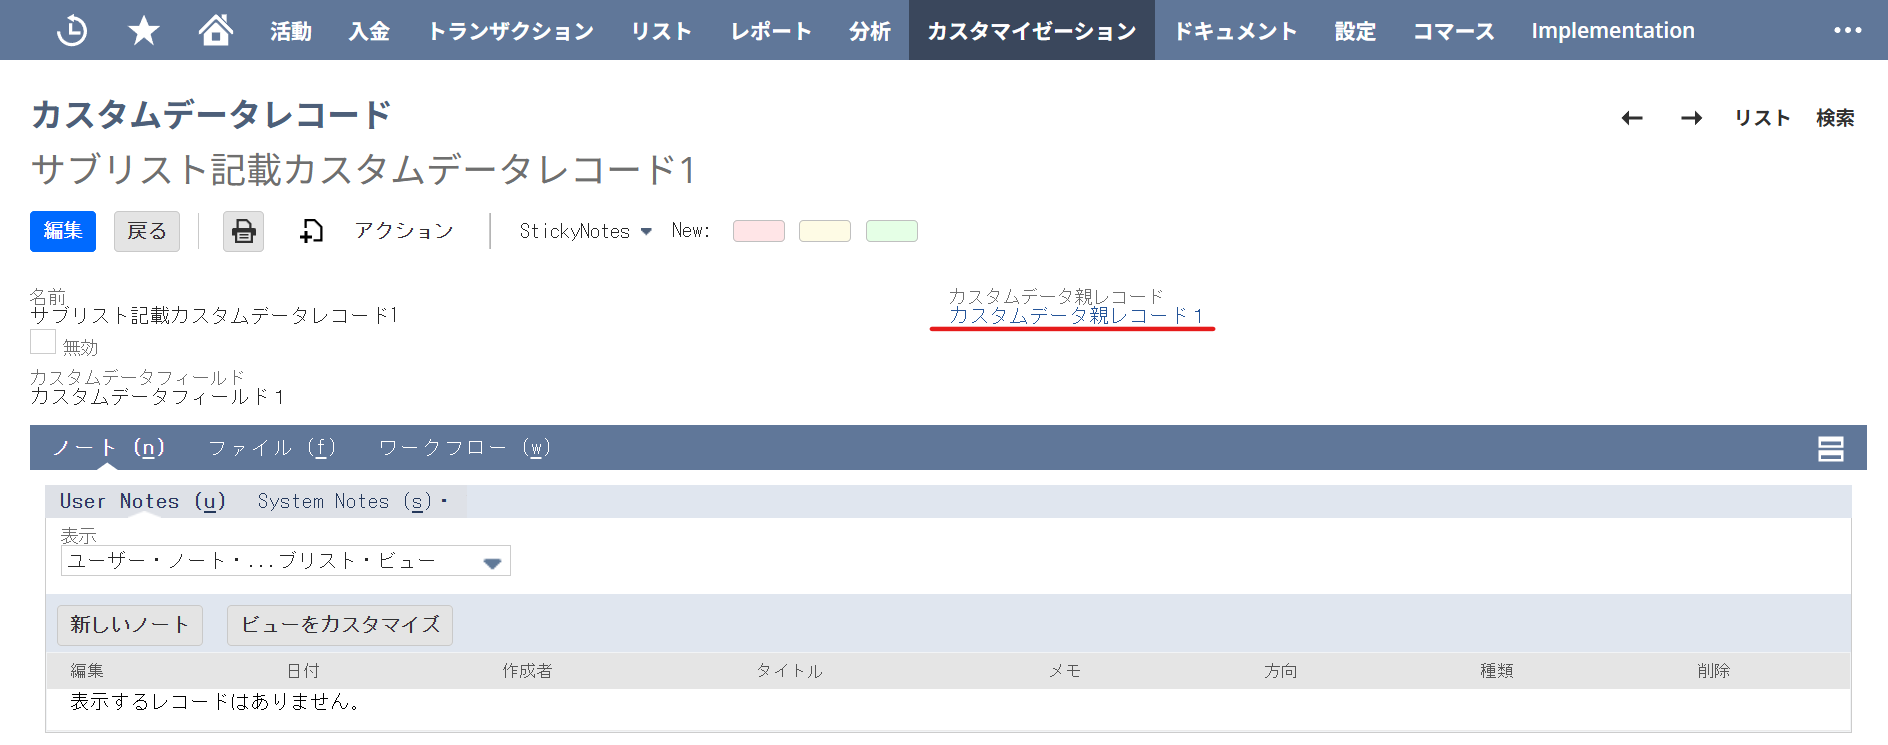Open the コマース menu
Image resolution: width=1888 pixels, height=745 pixels.
(x=1453, y=31)
